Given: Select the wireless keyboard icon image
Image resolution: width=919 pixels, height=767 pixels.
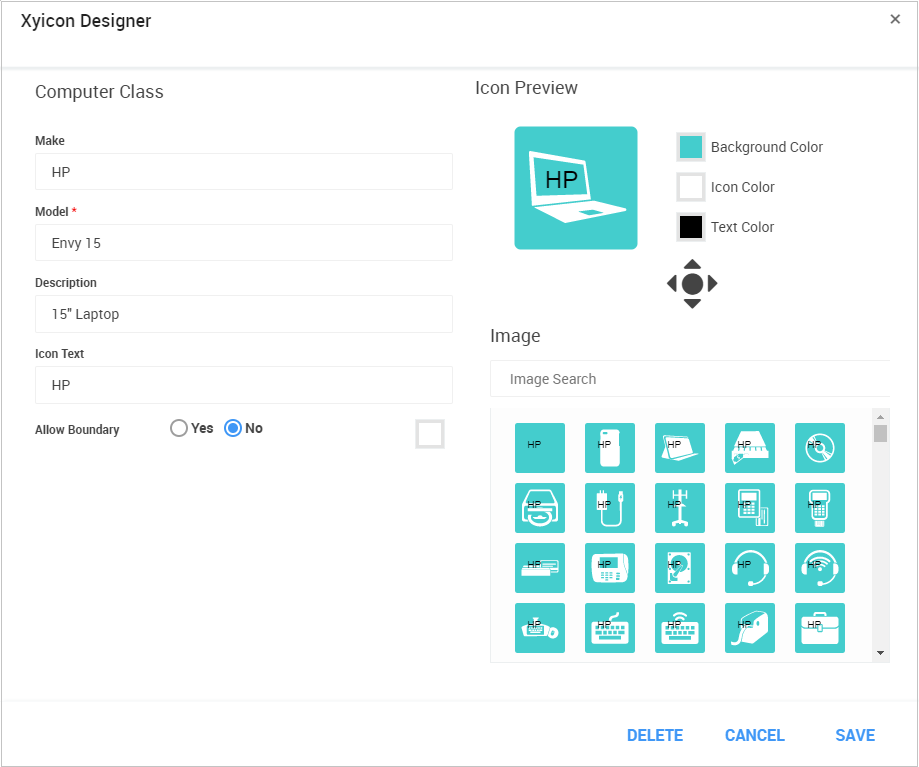Looking at the screenshot, I should (x=679, y=628).
